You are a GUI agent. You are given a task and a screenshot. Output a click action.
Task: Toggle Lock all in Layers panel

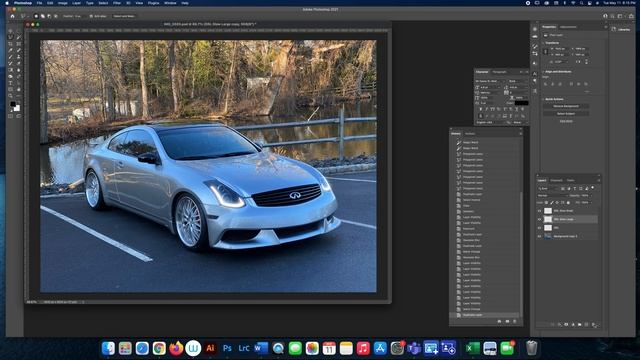(568, 202)
